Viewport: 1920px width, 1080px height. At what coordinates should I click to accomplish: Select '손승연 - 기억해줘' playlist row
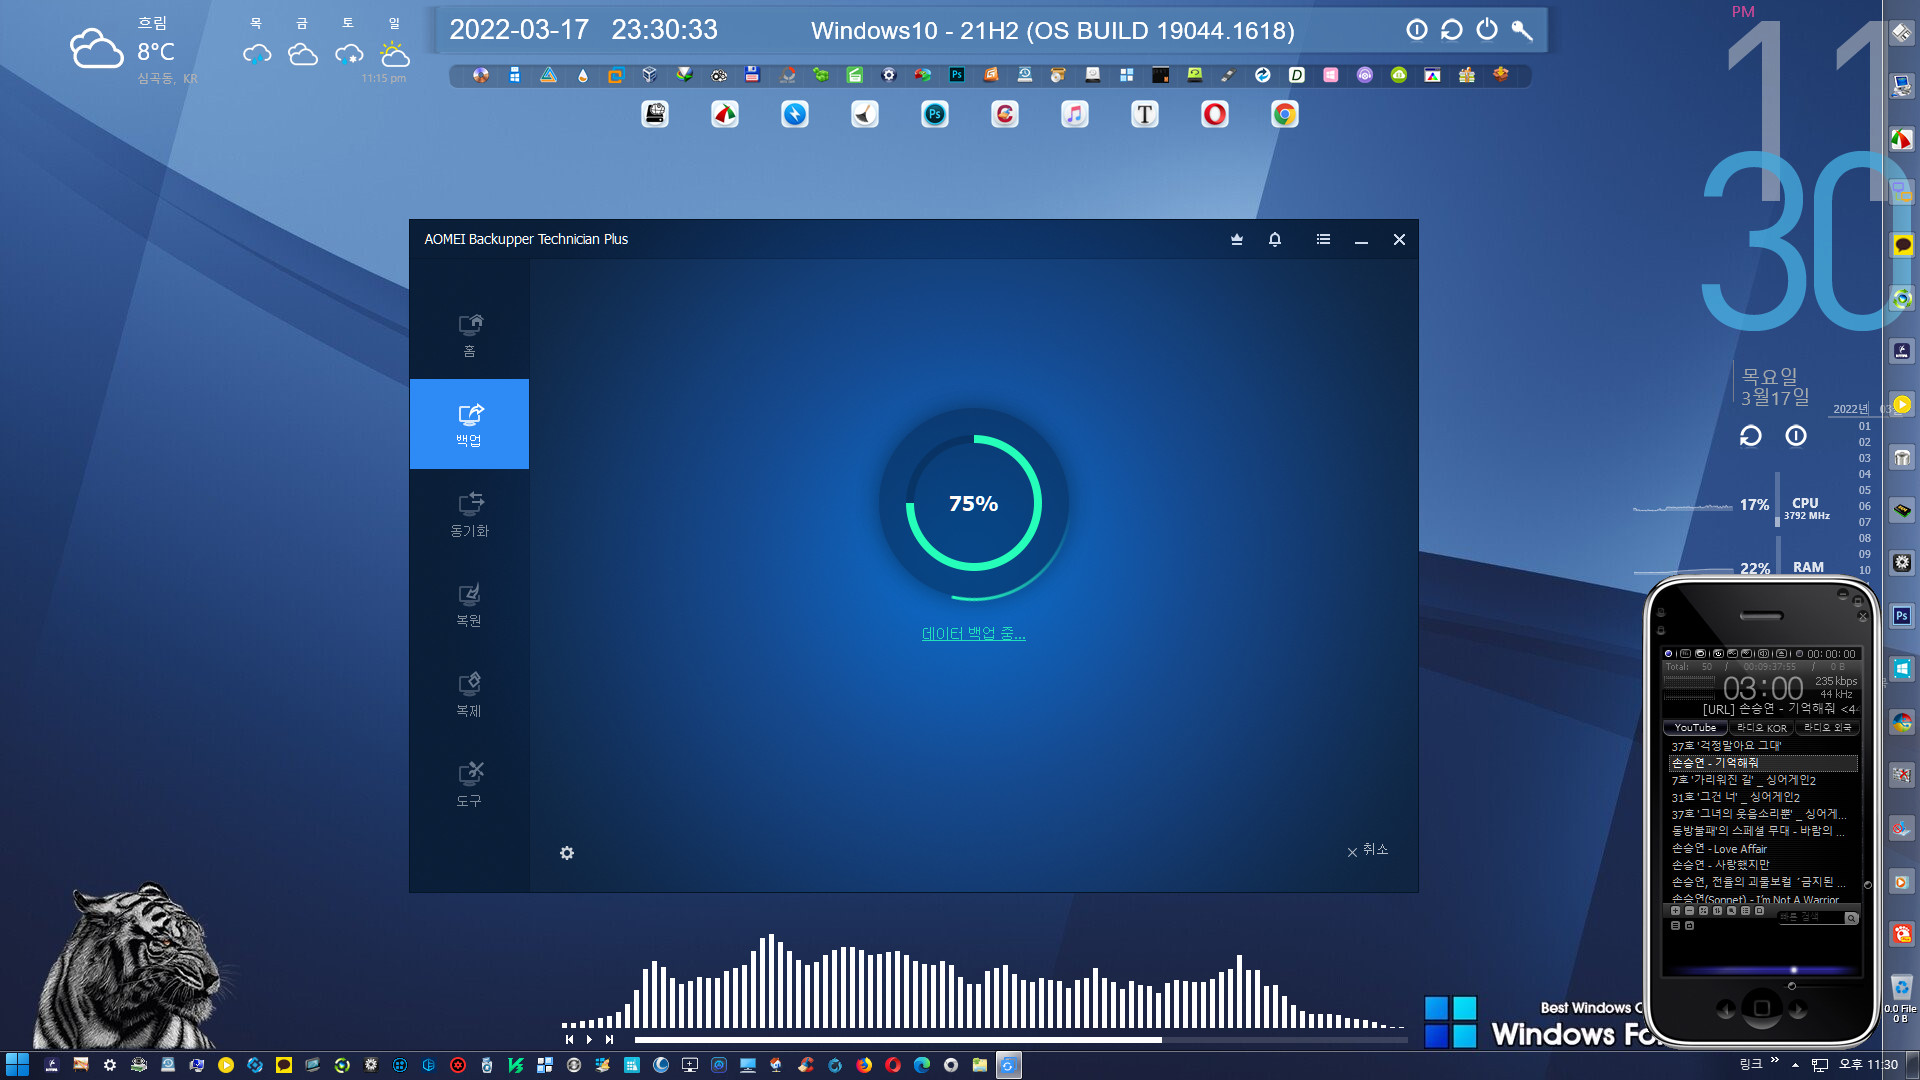1763,763
